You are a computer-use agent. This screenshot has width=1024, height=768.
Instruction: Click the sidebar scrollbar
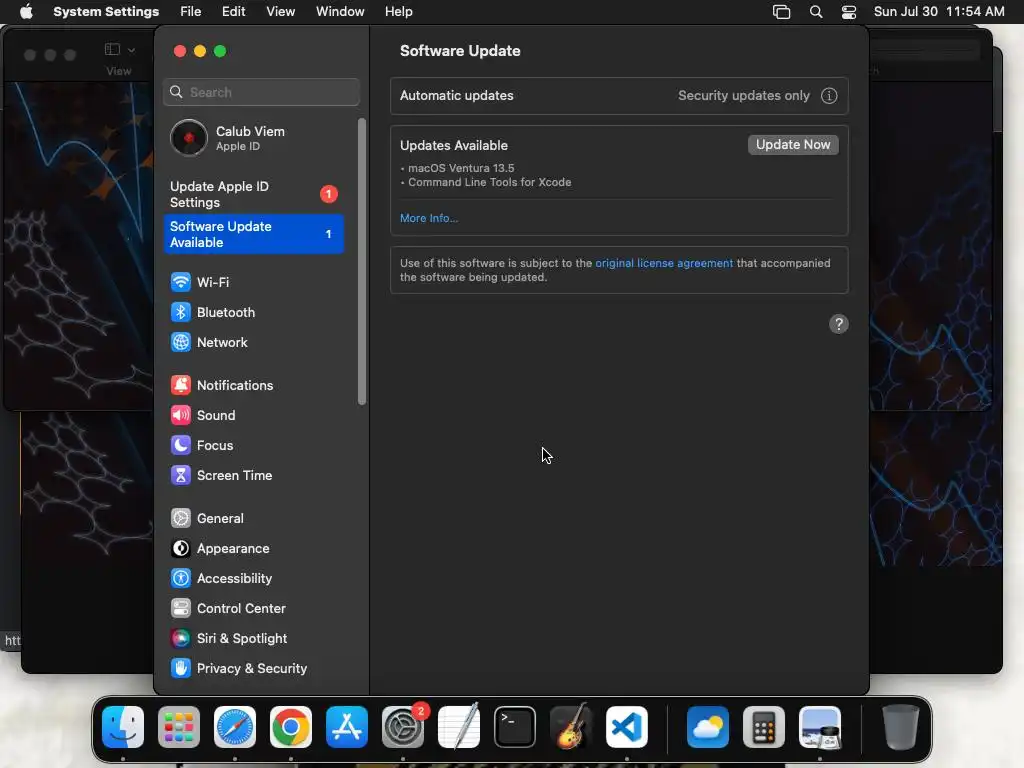click(362, 261)
